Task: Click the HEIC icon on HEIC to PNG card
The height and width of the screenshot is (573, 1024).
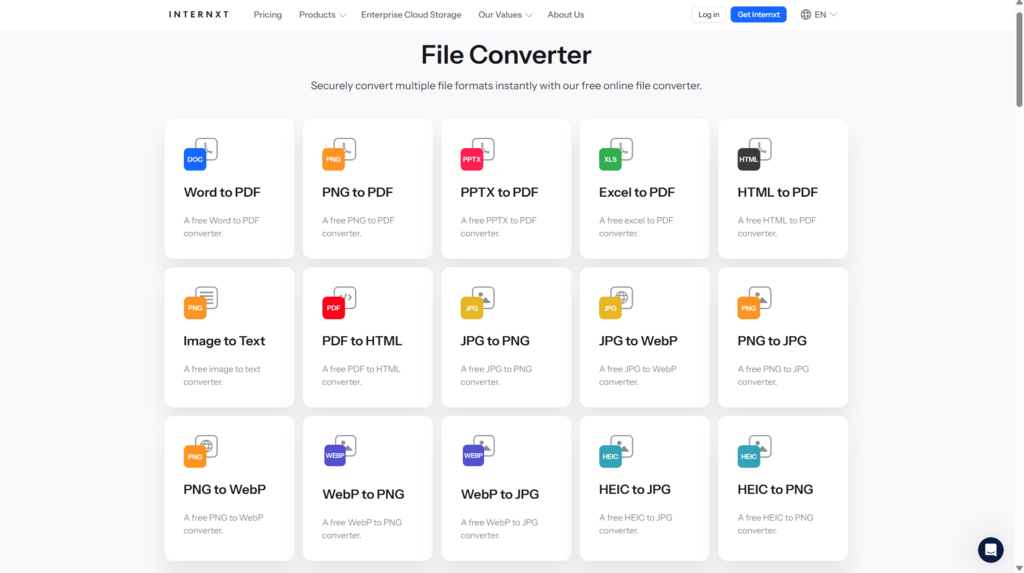Action: 749,457
